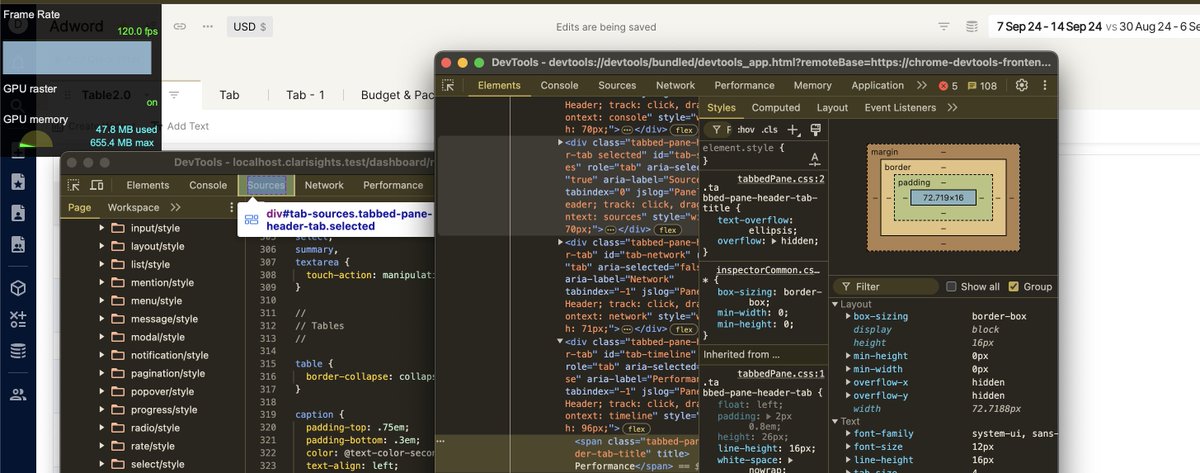Click the Add Text placeholder on dashboard

coord(188,126)
